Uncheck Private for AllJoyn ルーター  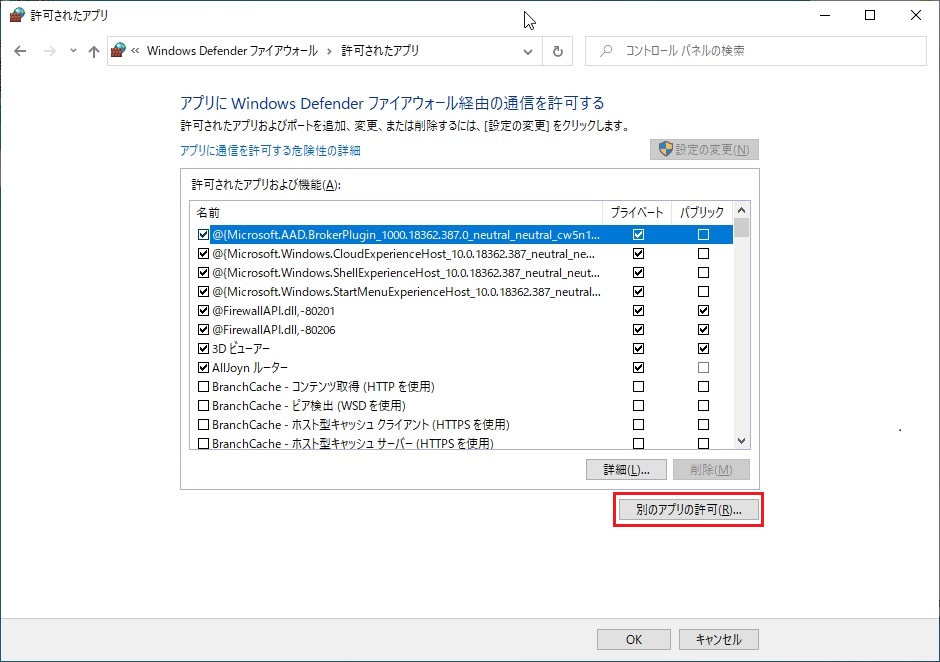638,368
